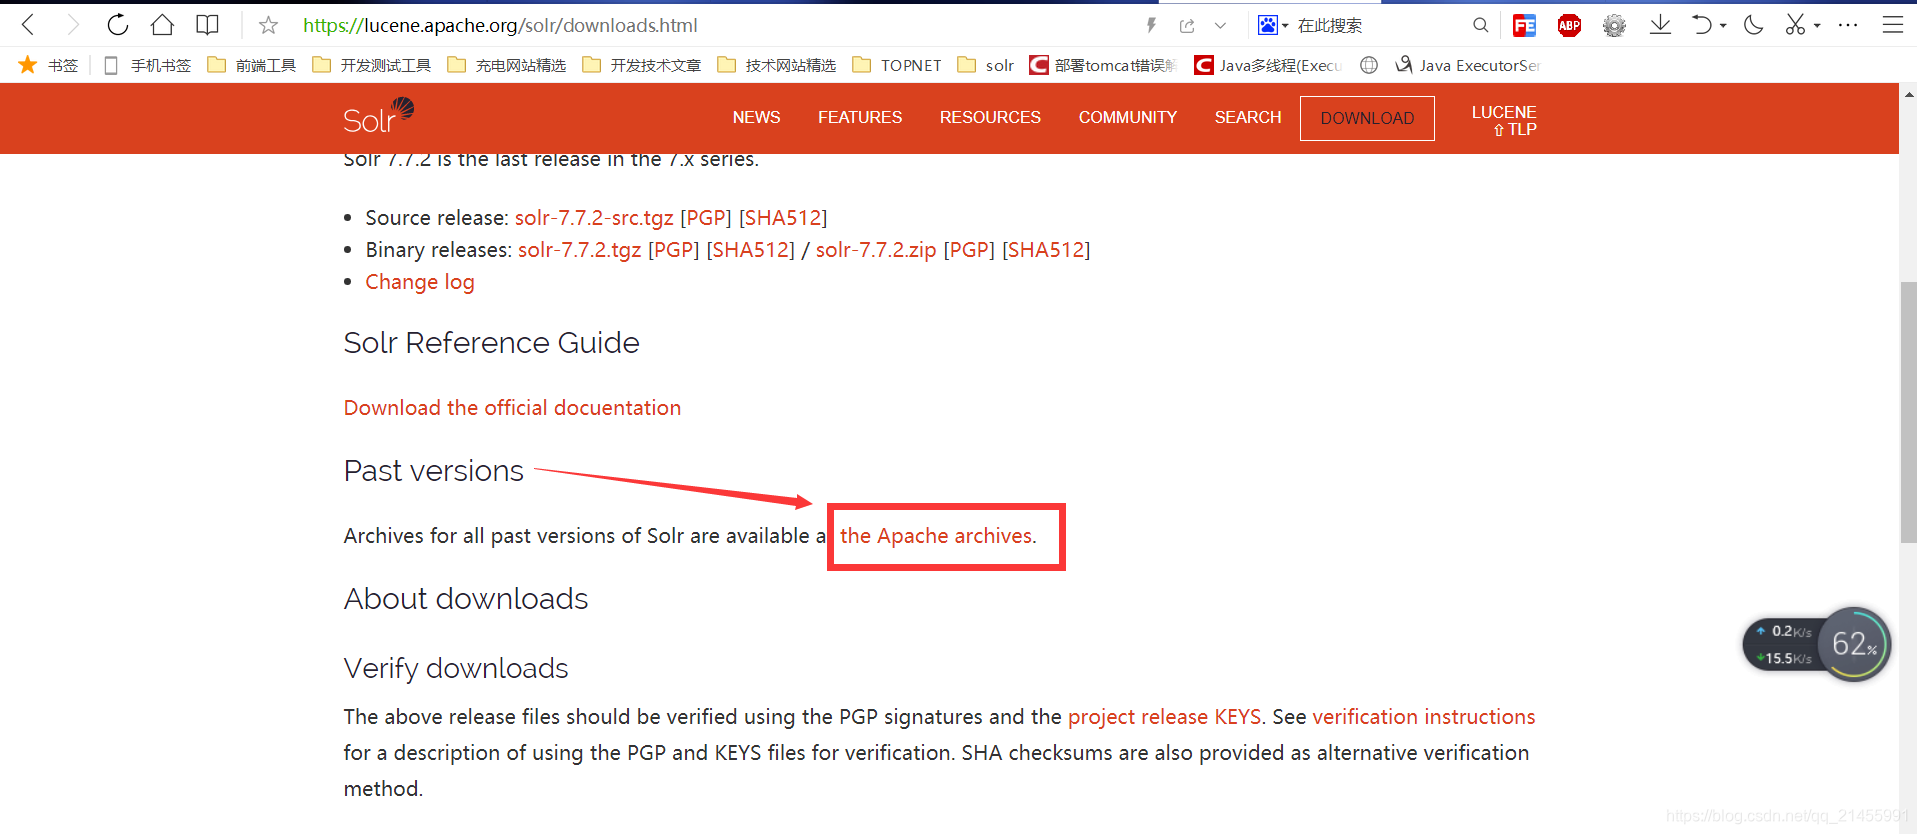This screenshot has height=834, width=1917.
Task: Open the FEATURES menu item
Action: click(860, 118)
